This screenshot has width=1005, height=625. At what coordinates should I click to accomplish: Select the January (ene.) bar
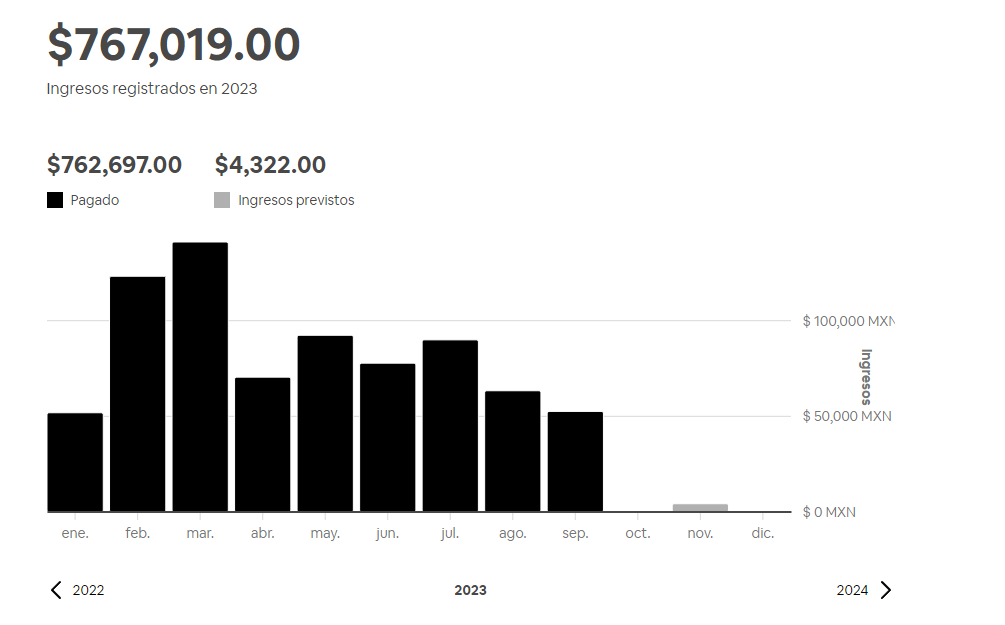(x=75, y=462)
